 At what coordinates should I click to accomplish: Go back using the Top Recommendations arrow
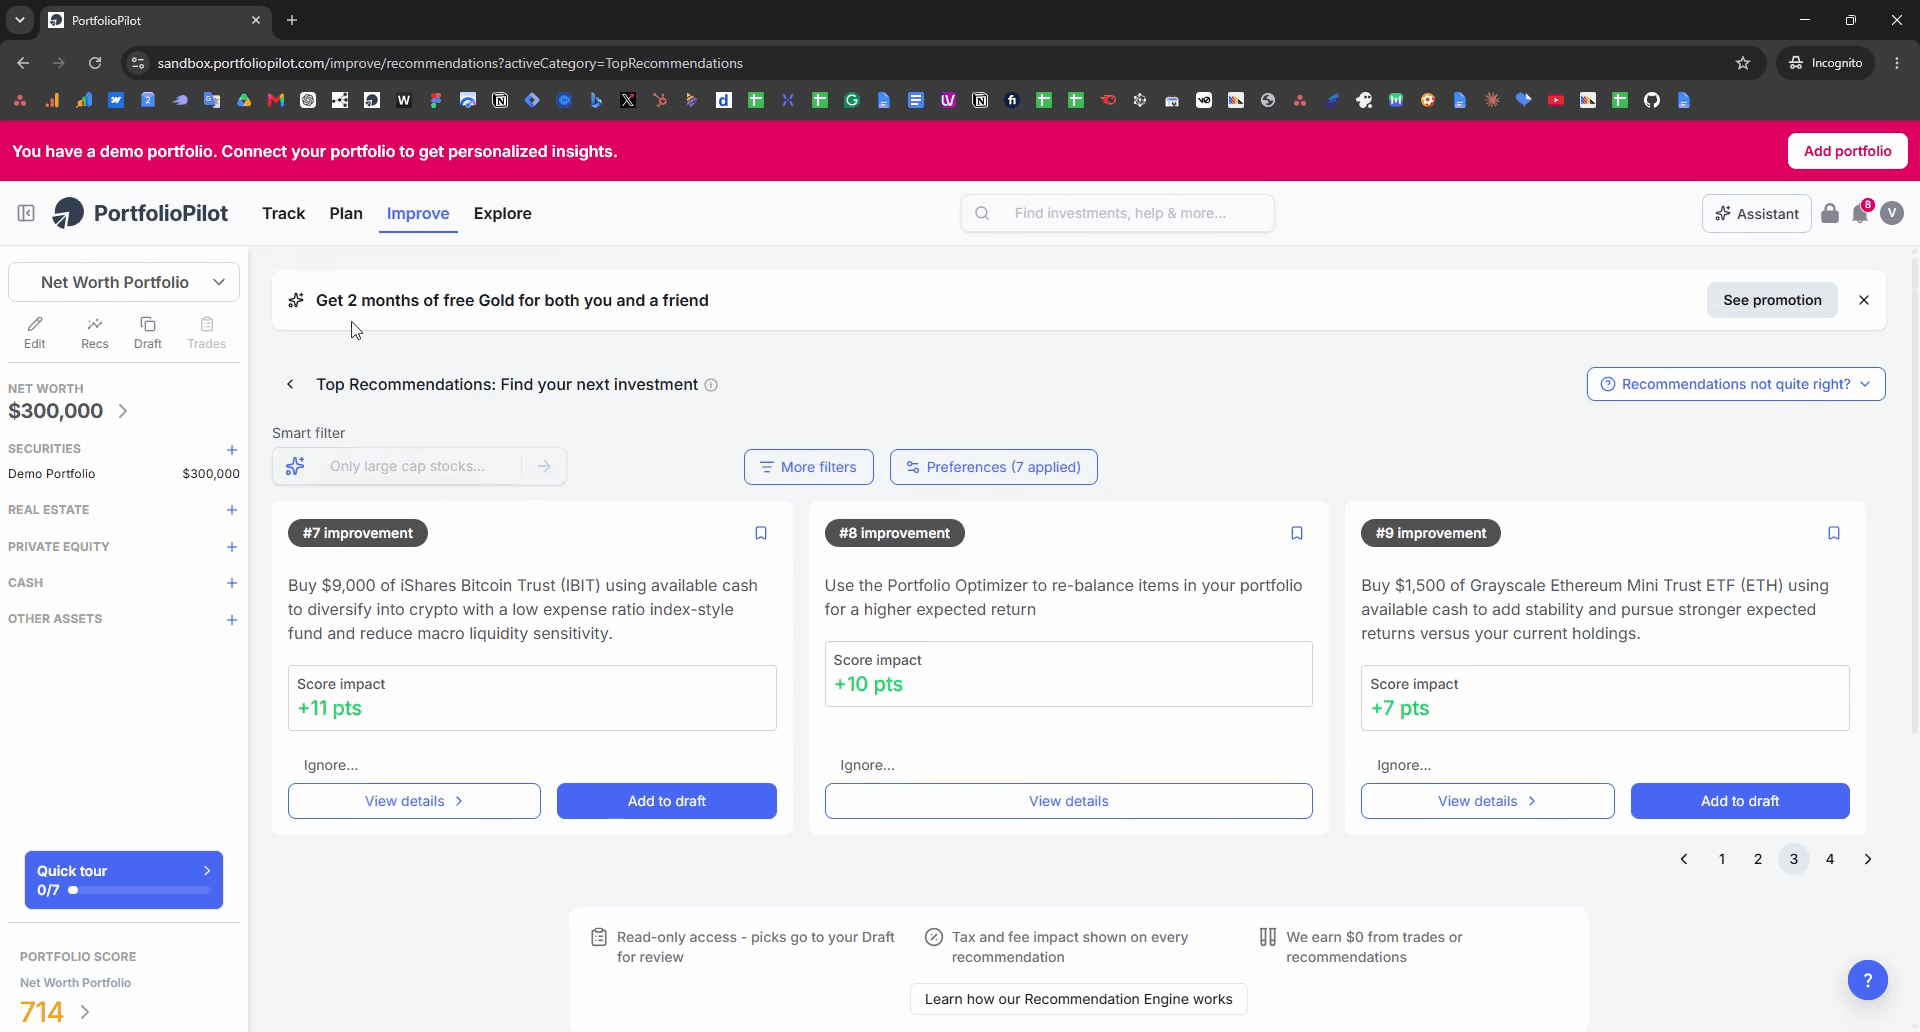(x=290, y=384)
